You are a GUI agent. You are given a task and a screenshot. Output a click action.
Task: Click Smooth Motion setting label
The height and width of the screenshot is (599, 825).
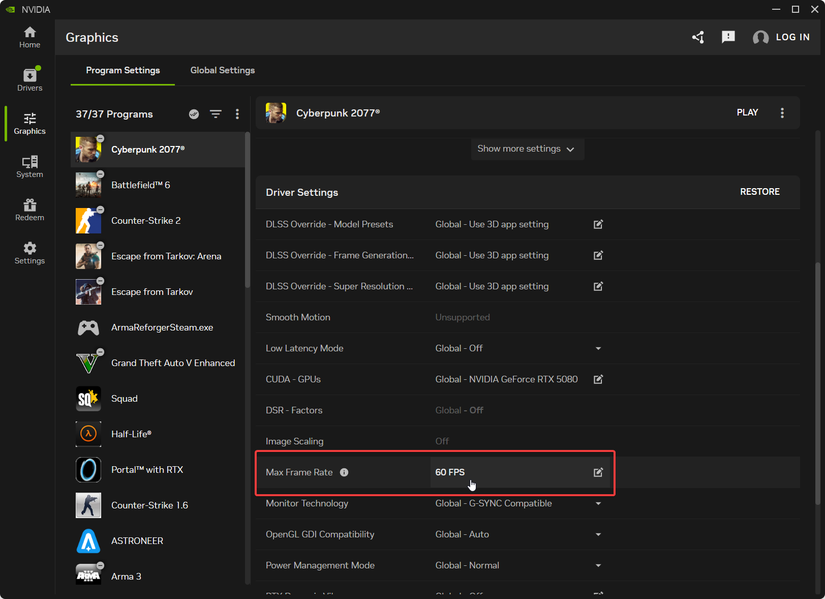coord(298,317)
